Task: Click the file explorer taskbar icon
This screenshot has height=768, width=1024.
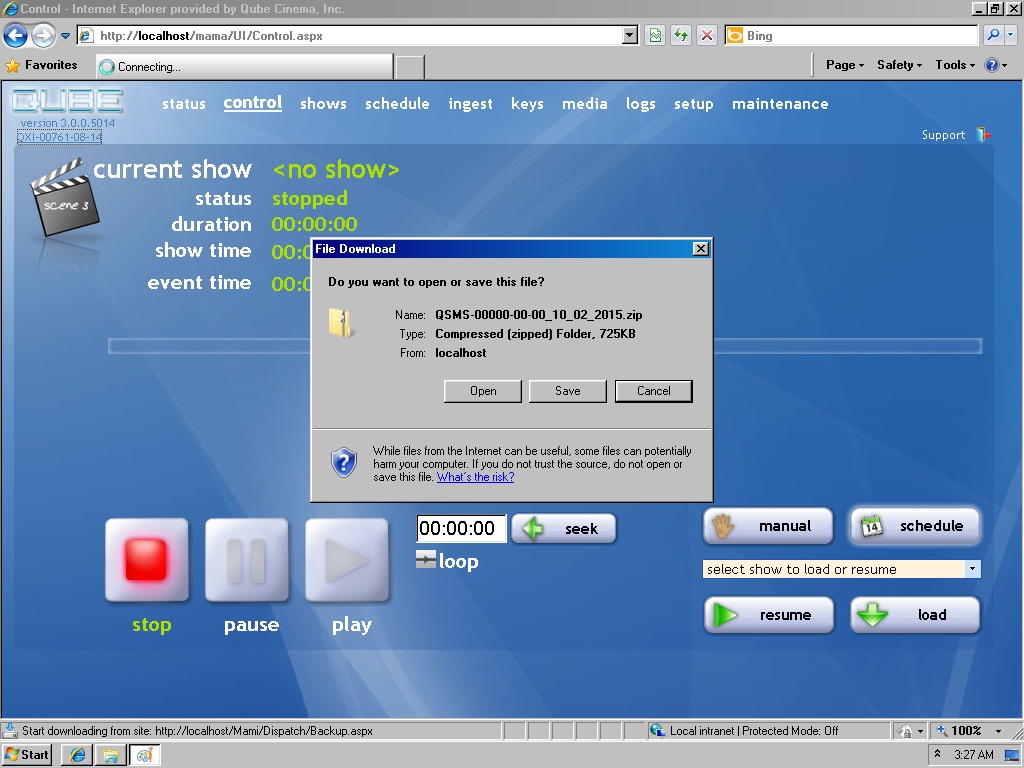Action: [x=111, y=755]
